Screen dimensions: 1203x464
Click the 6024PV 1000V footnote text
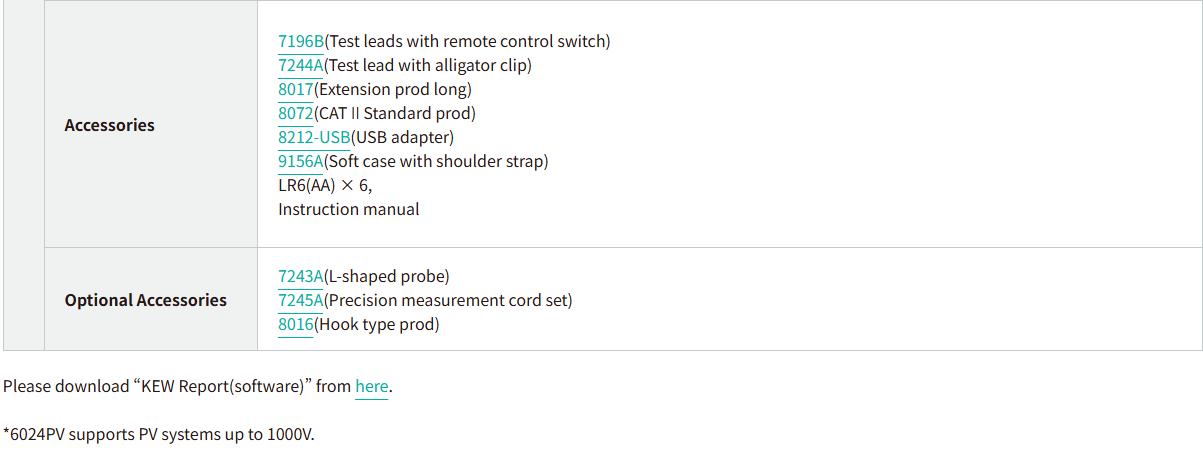coord(159,435)
